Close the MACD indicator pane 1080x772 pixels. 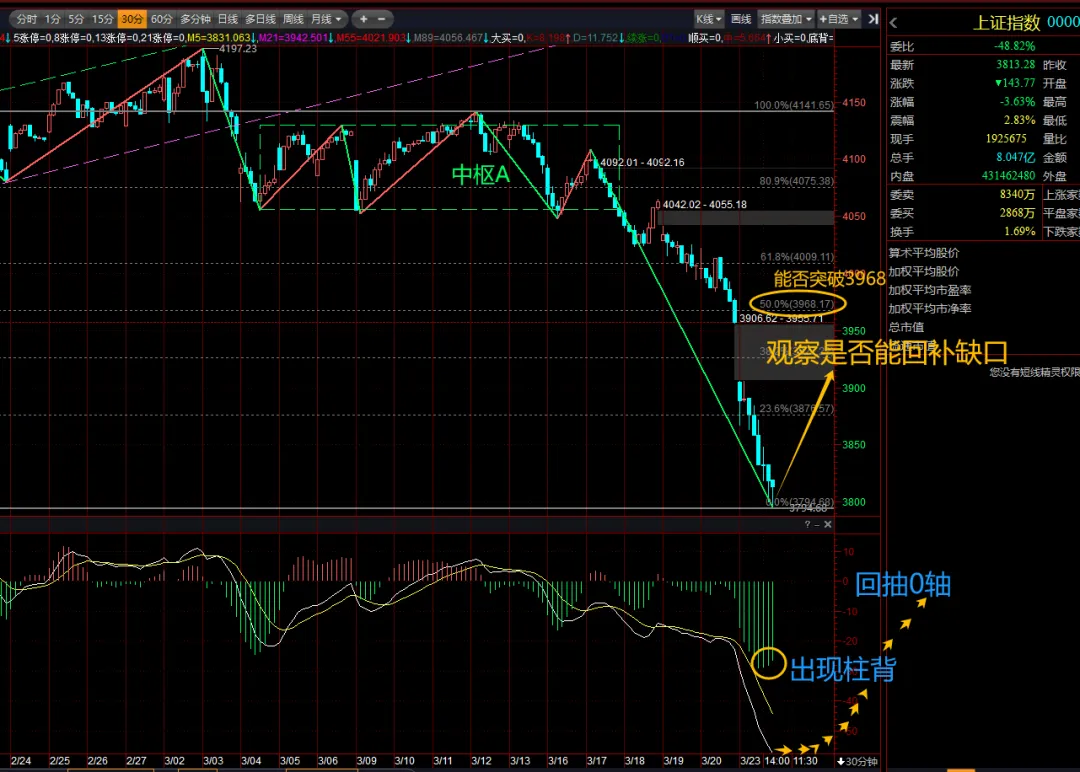click(828, 525)
